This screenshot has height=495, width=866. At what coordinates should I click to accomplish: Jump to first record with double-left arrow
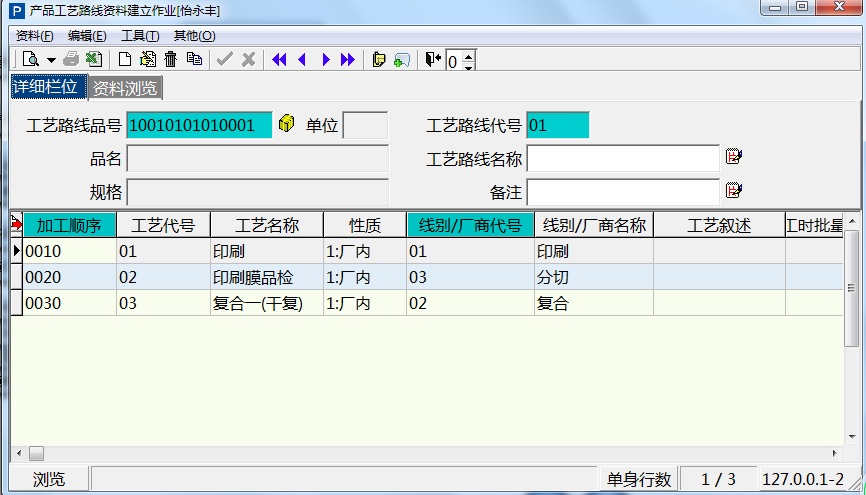coord(279,59)
